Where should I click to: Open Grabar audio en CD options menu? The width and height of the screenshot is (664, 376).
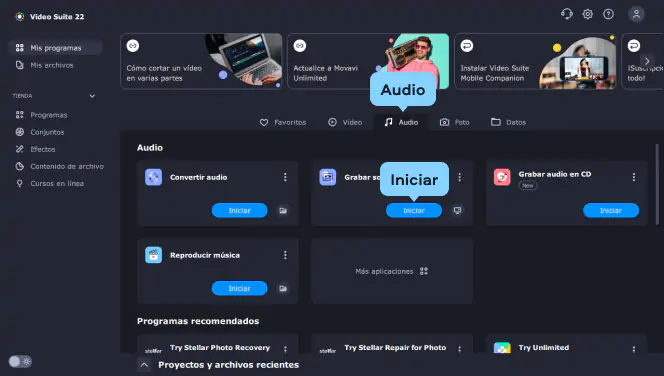pos(634,177)
